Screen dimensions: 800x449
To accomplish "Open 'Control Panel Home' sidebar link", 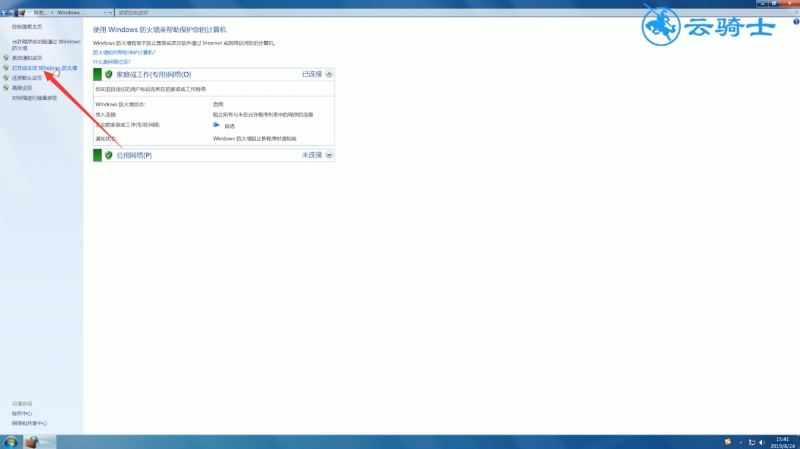I will click(x=27, y=27).
